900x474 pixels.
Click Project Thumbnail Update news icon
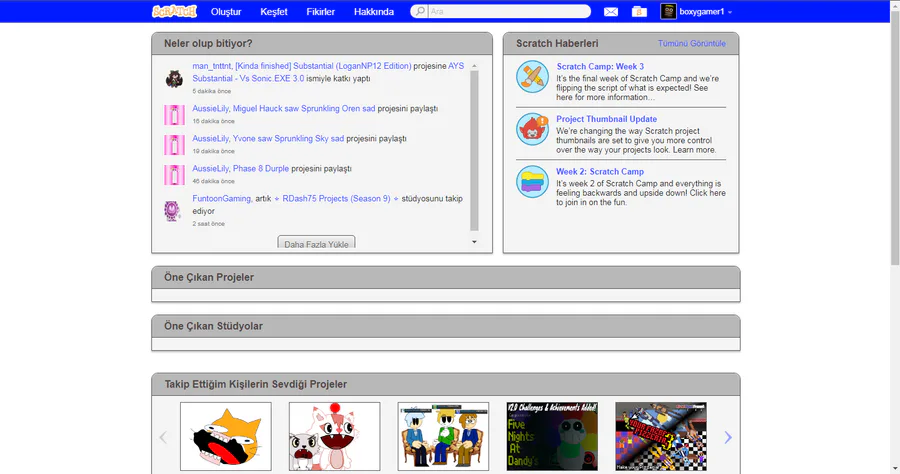pyautogui.click(x=532, y=129)
